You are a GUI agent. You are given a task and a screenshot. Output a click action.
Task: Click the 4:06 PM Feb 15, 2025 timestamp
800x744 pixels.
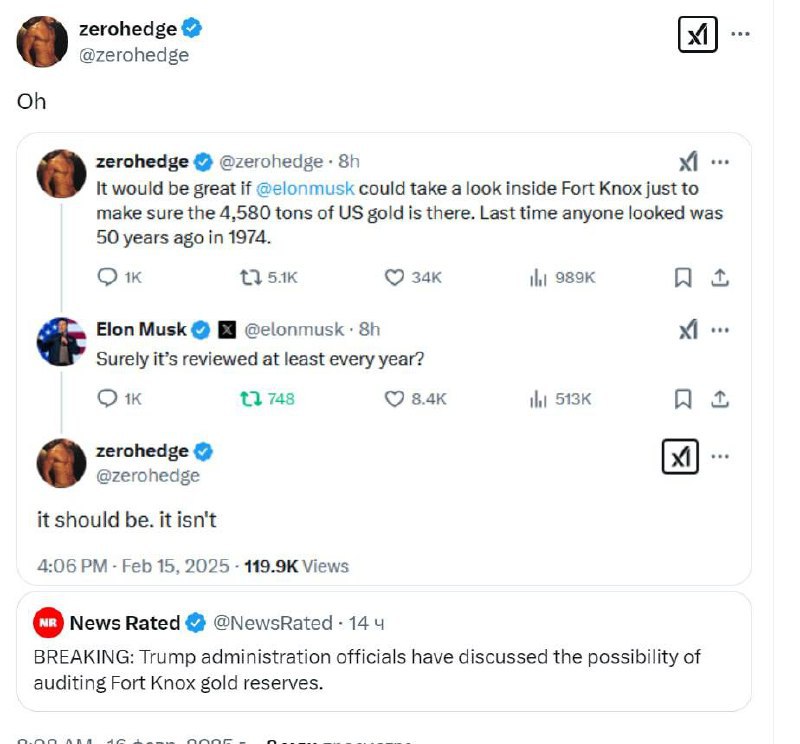(133, 566)
